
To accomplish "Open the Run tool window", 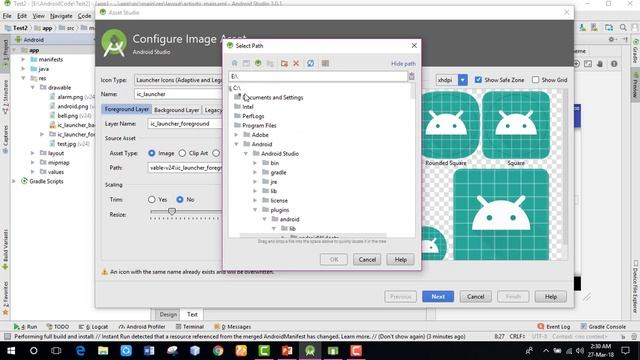I will (x=25, y=327).
